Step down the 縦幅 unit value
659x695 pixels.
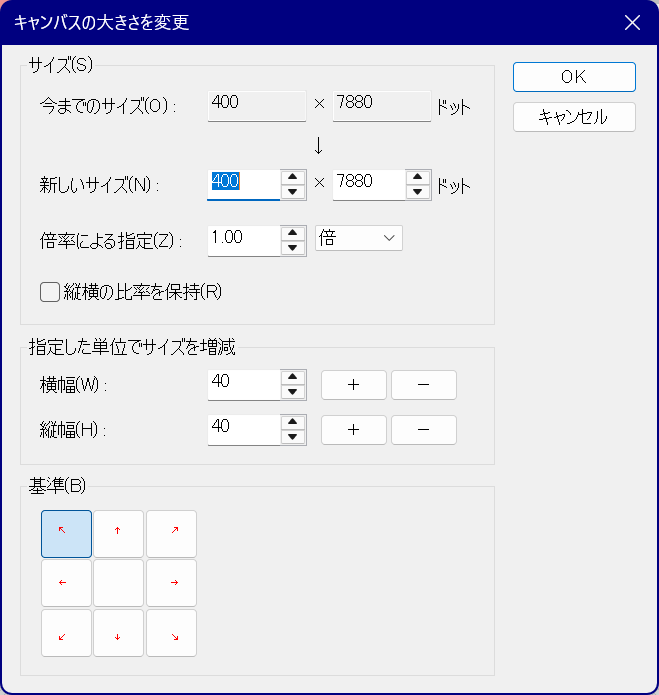(x=292, y=437)
